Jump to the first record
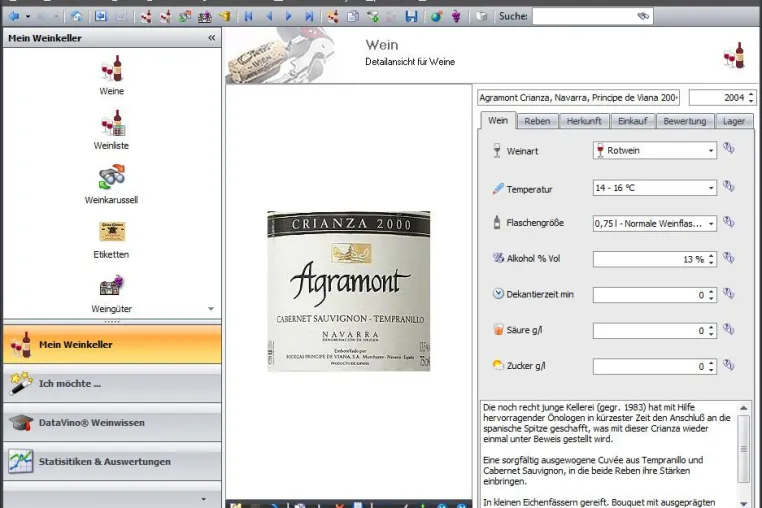 click(249, 17)
